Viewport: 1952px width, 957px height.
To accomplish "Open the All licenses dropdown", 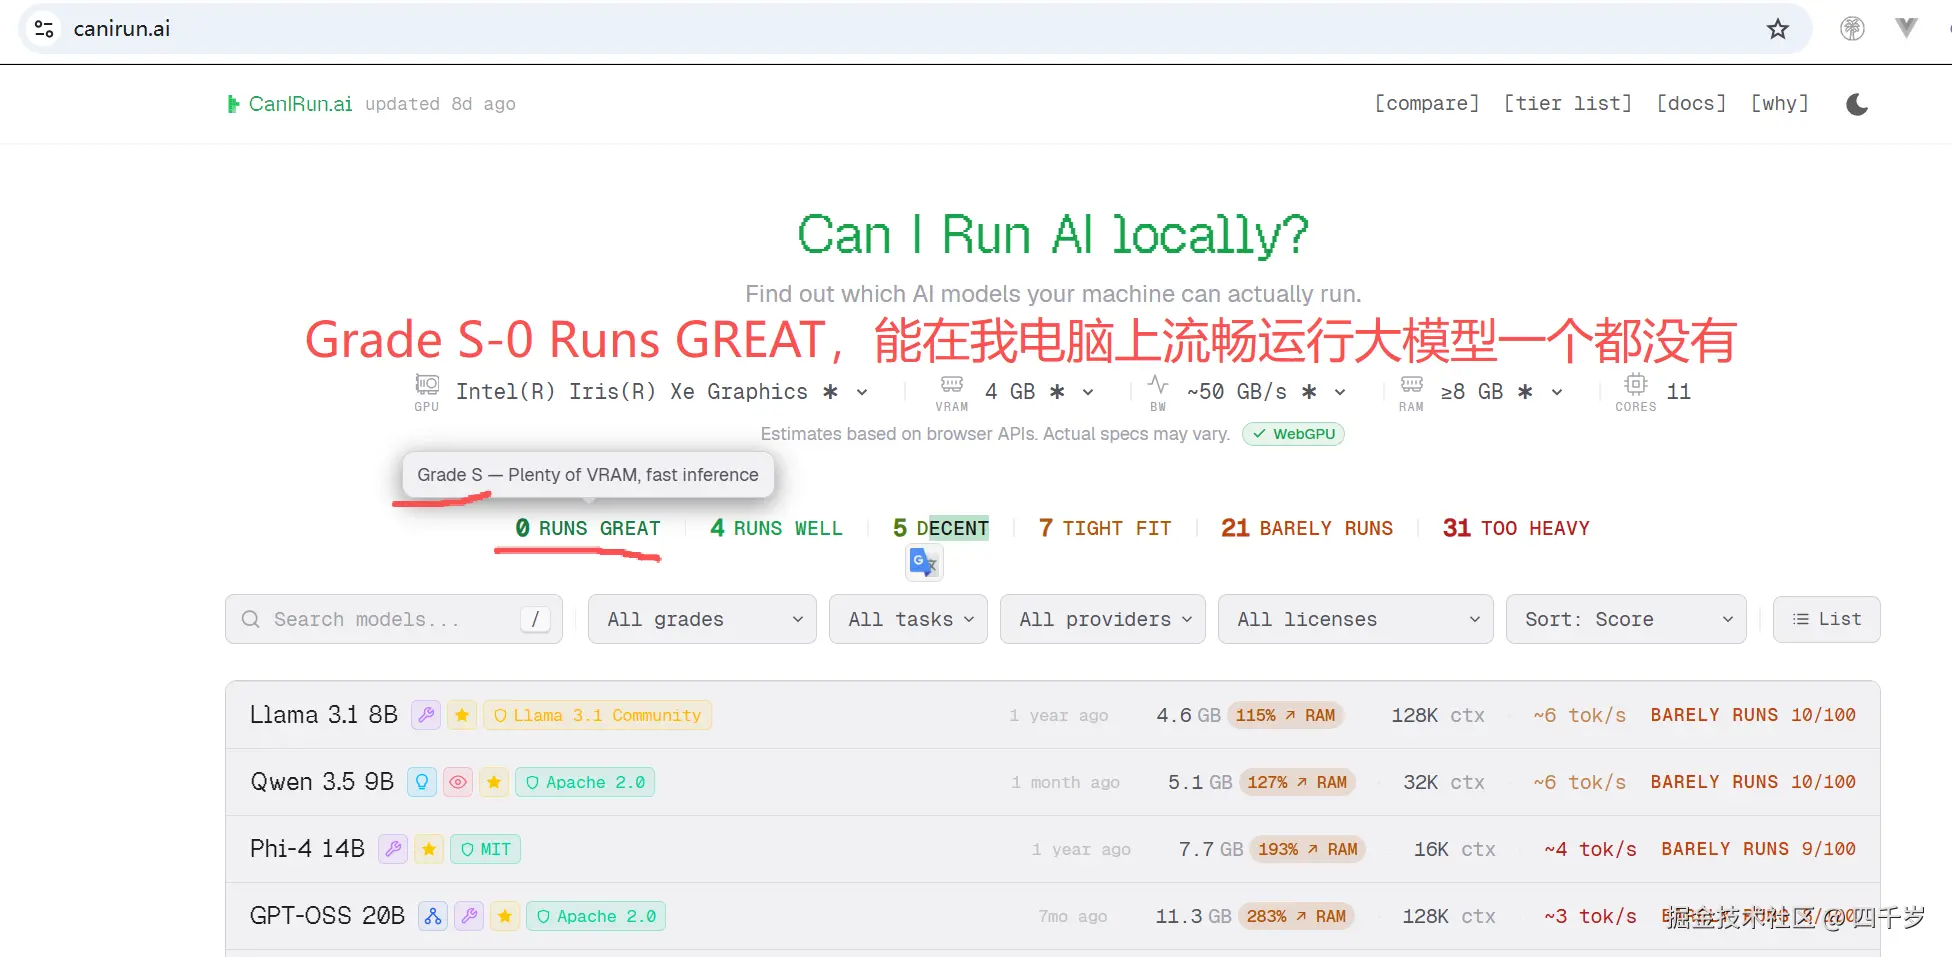I will coord(1355,620).
